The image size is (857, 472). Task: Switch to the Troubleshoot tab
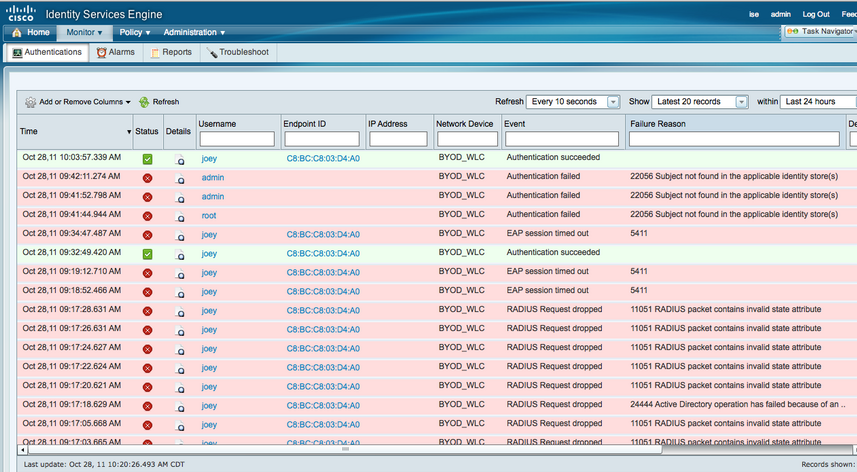pos(237,52)
